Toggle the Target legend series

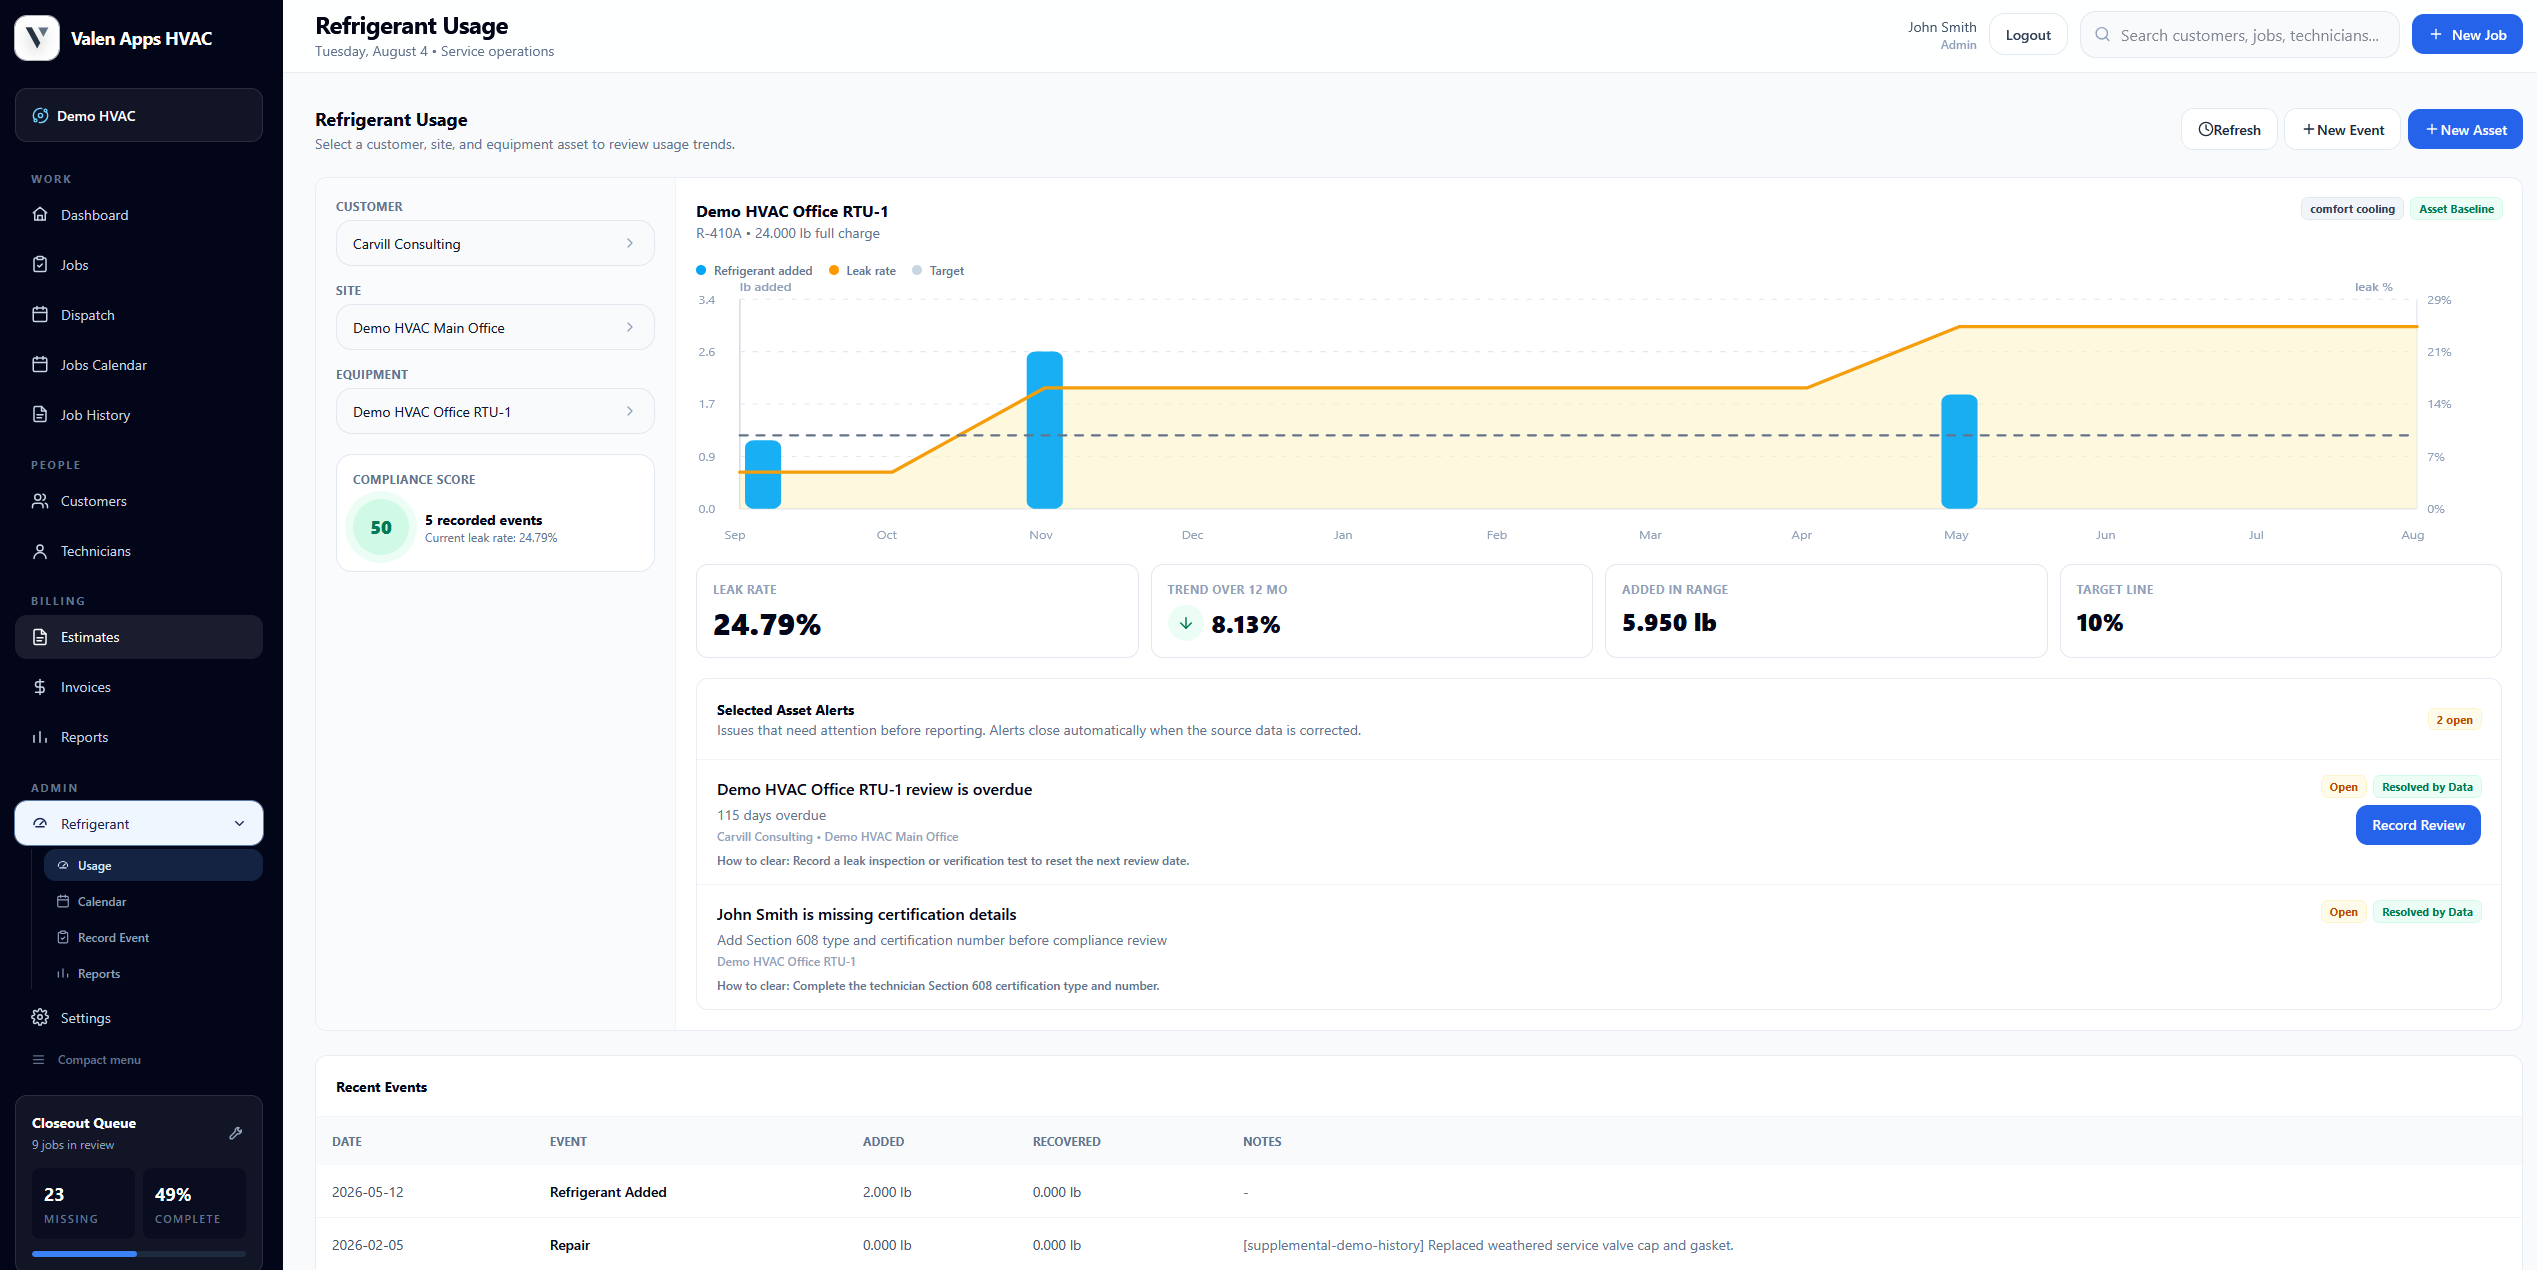[938, 270]
